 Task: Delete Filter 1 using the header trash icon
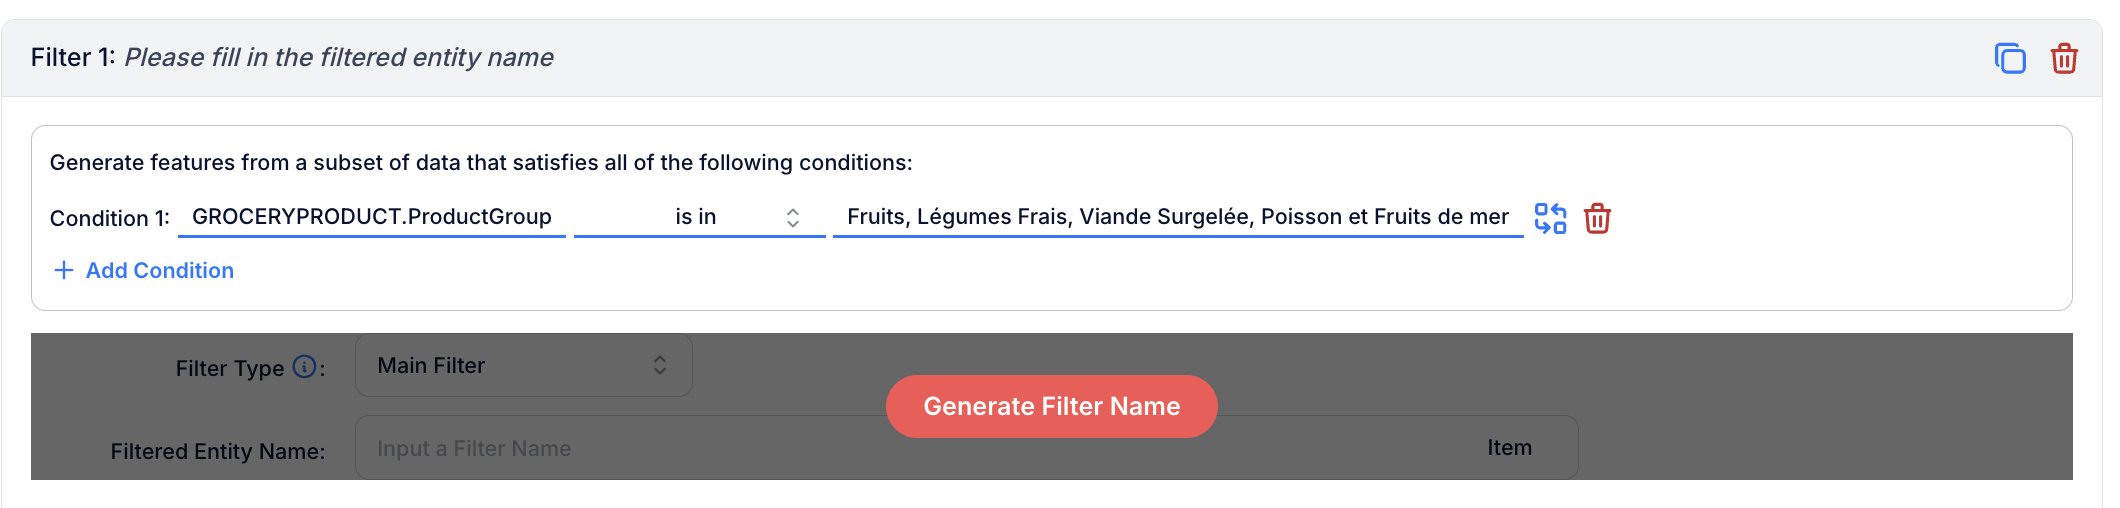(2064, 59)
